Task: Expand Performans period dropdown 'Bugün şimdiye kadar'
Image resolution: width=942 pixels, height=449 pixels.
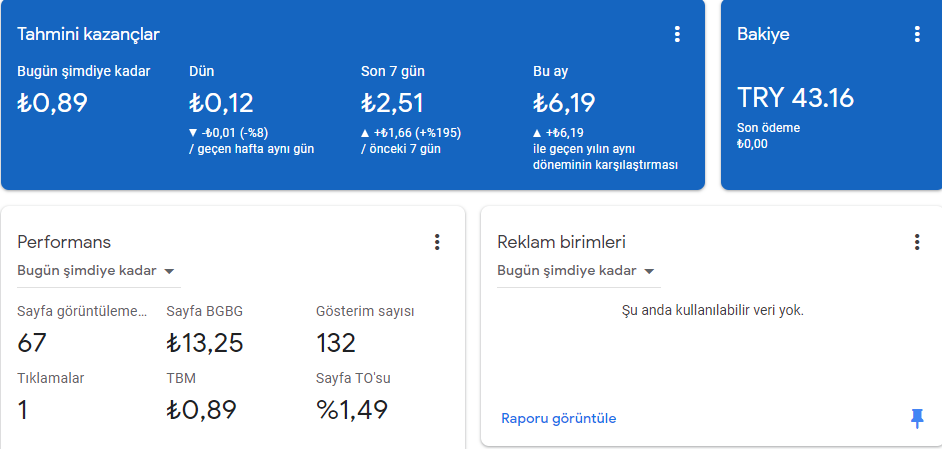Action: click(x=99, y=271)
